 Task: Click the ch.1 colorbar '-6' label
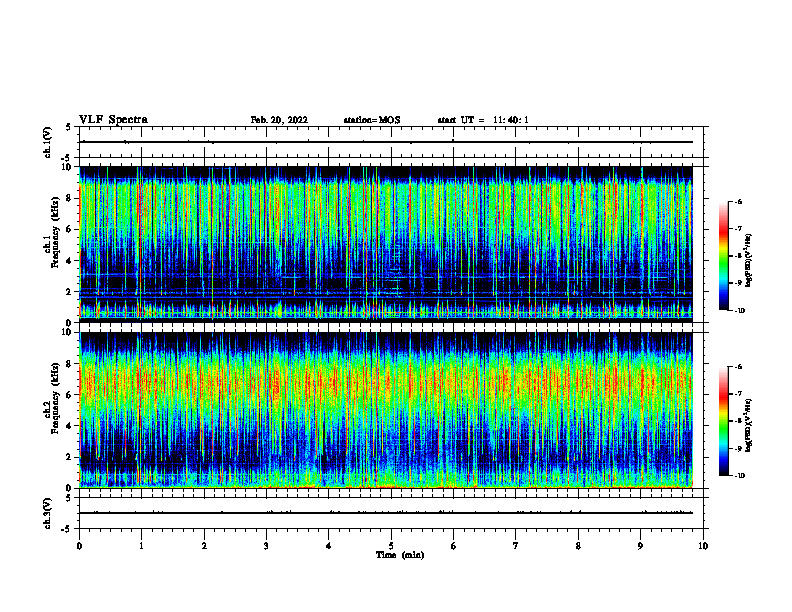738,202
